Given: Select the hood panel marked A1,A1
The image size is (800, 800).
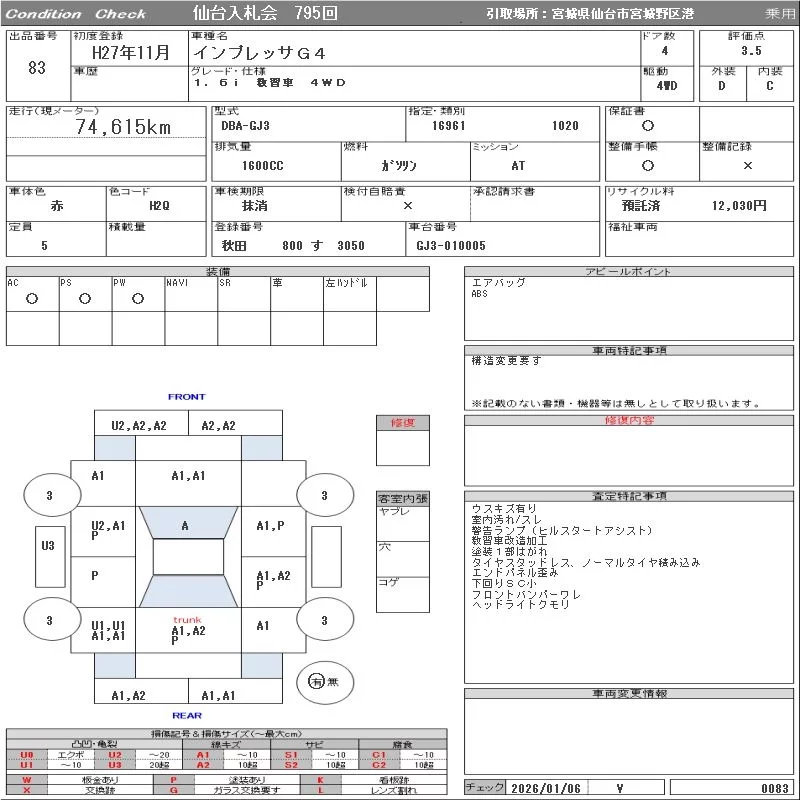Looking at the screenshot, I should 188,476.
